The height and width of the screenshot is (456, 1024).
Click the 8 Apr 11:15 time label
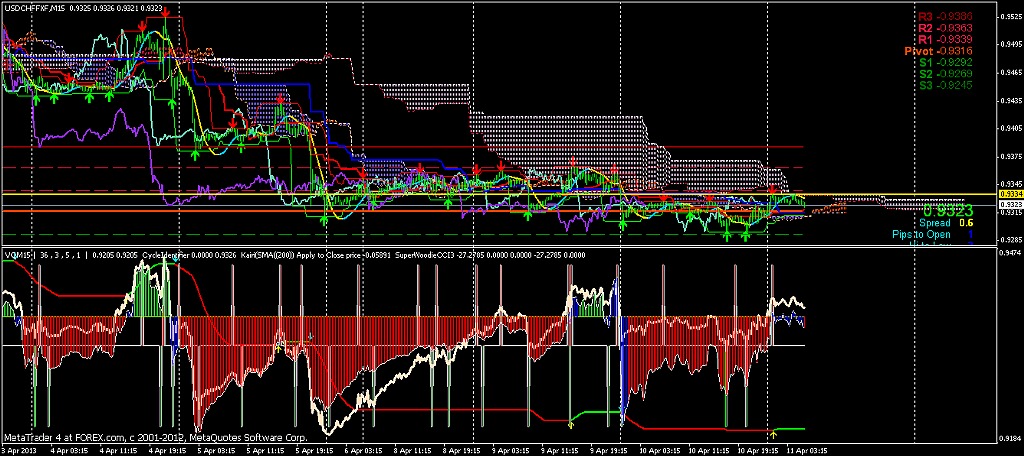pos(413,450)
